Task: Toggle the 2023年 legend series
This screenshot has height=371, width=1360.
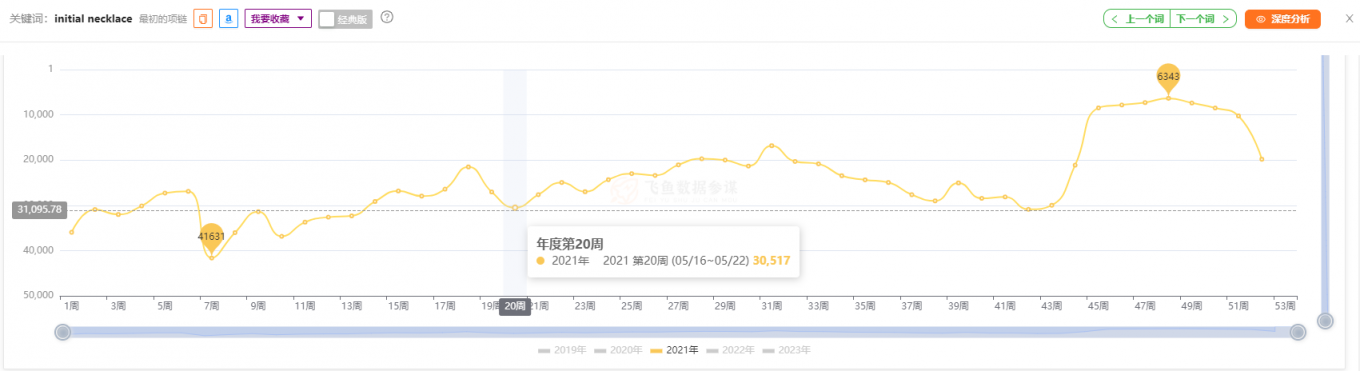Action: point(786,350)
